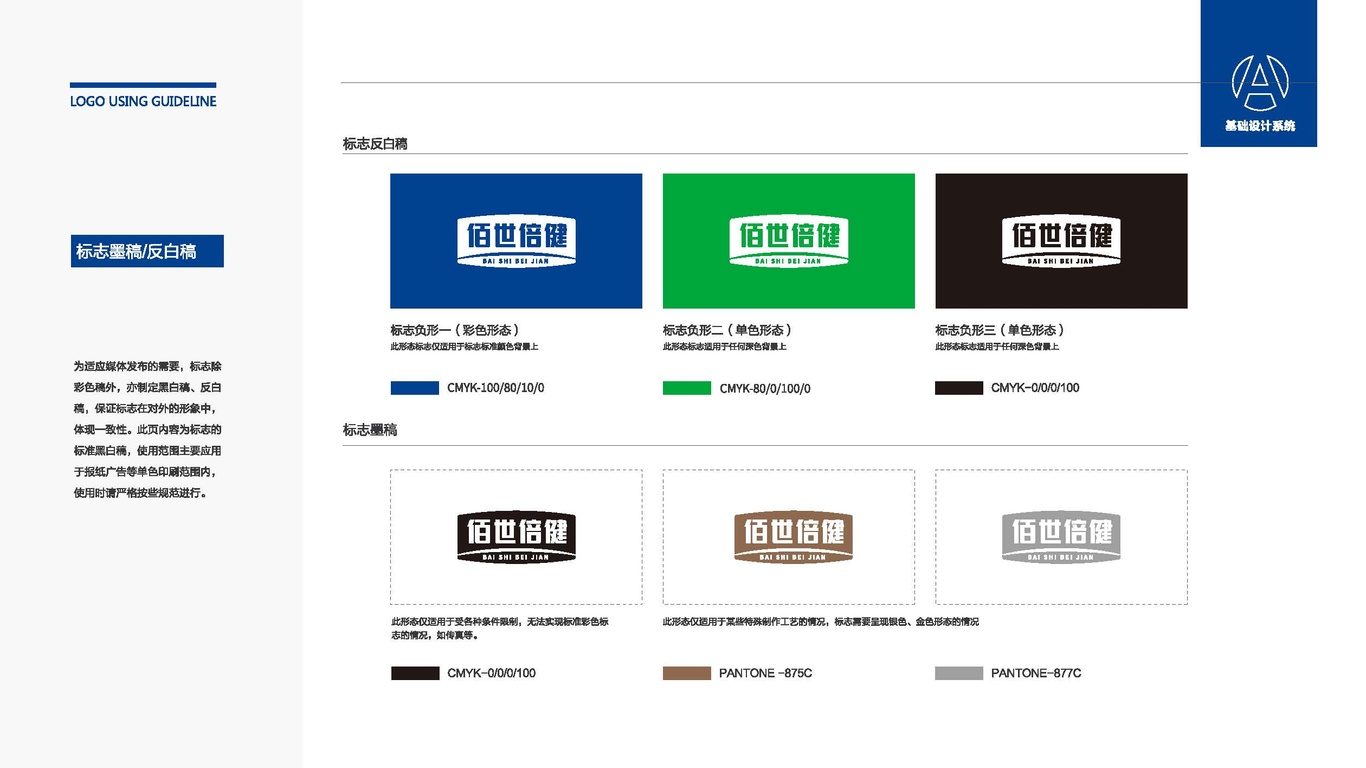Click note 此形态标志仅适用于标志标准颜色背景上
The image size is (1366, 768).
pos(465,347)
